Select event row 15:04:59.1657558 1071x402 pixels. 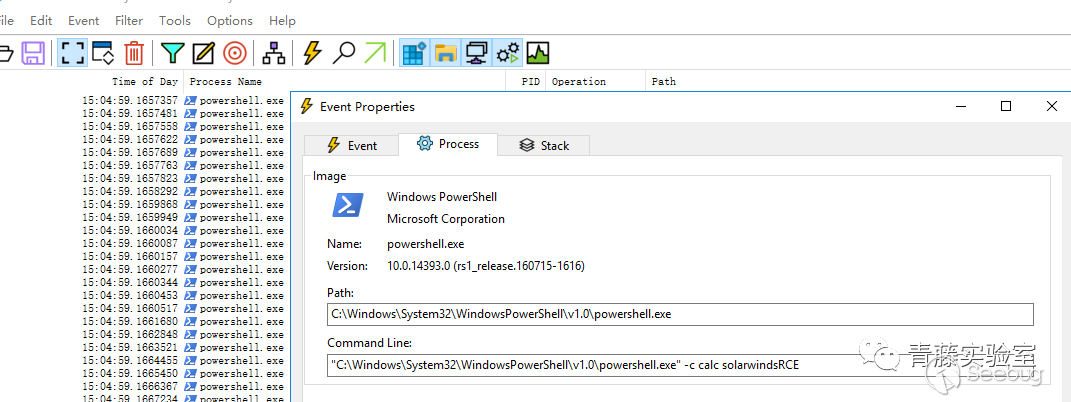point(183,126)
